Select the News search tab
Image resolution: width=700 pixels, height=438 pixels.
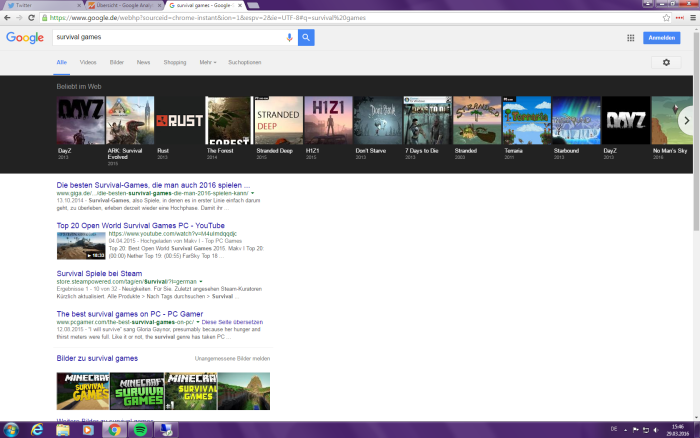(143, 63)
